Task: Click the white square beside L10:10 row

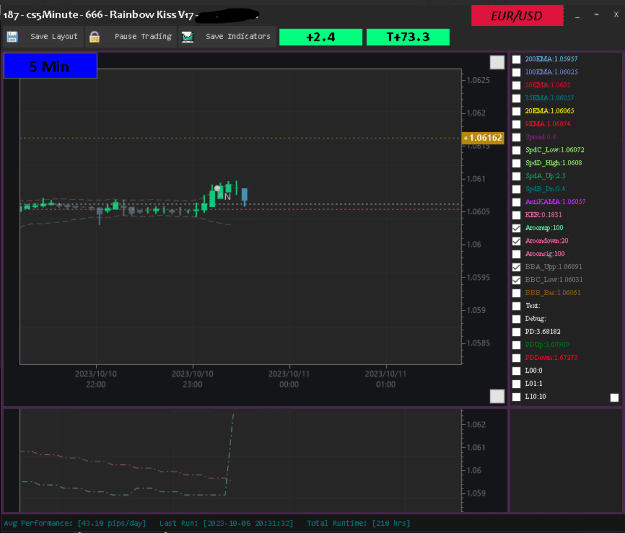Action: pos(614,397)
